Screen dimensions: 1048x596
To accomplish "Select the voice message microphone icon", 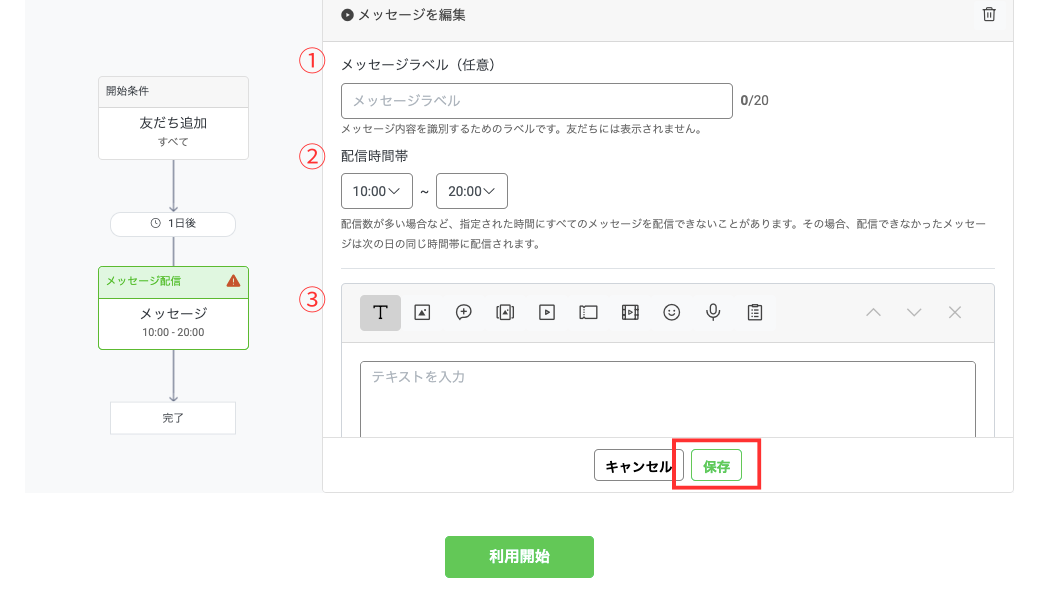I will (713, 312).
